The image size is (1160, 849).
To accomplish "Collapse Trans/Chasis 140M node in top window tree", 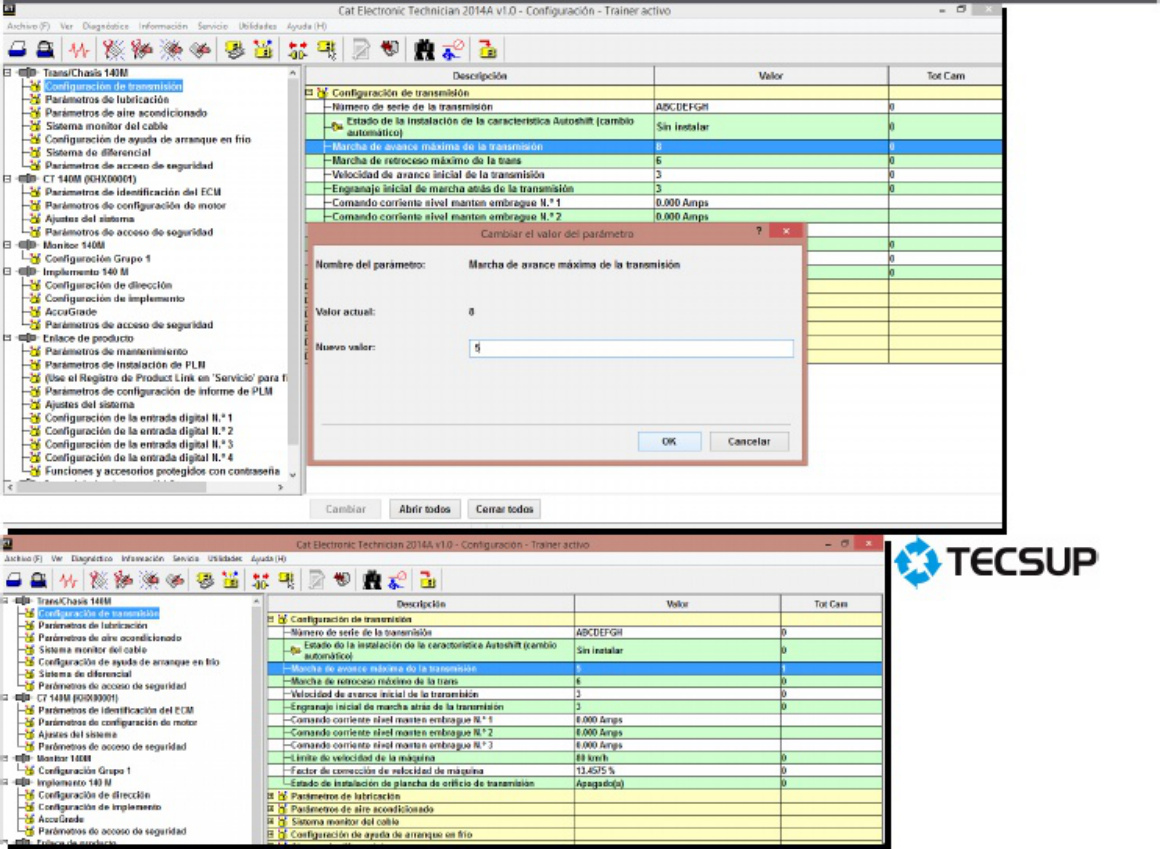I will (x=7, y=72).
